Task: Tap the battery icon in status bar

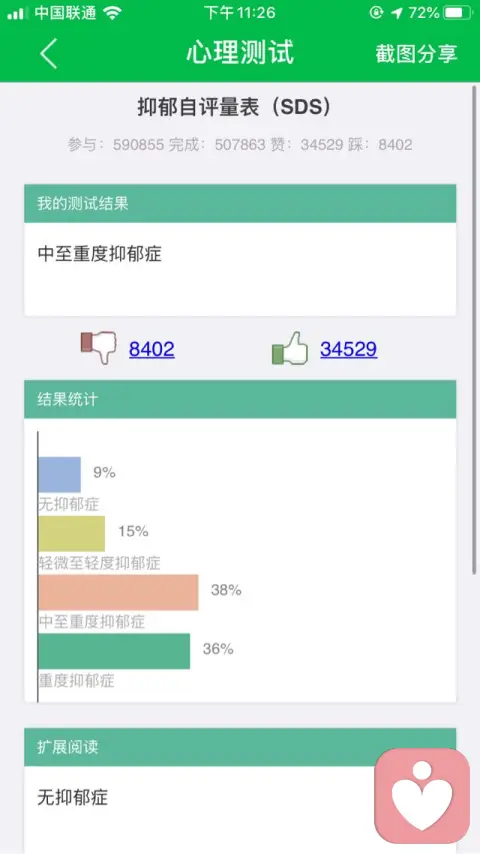Action: (458, 13)
